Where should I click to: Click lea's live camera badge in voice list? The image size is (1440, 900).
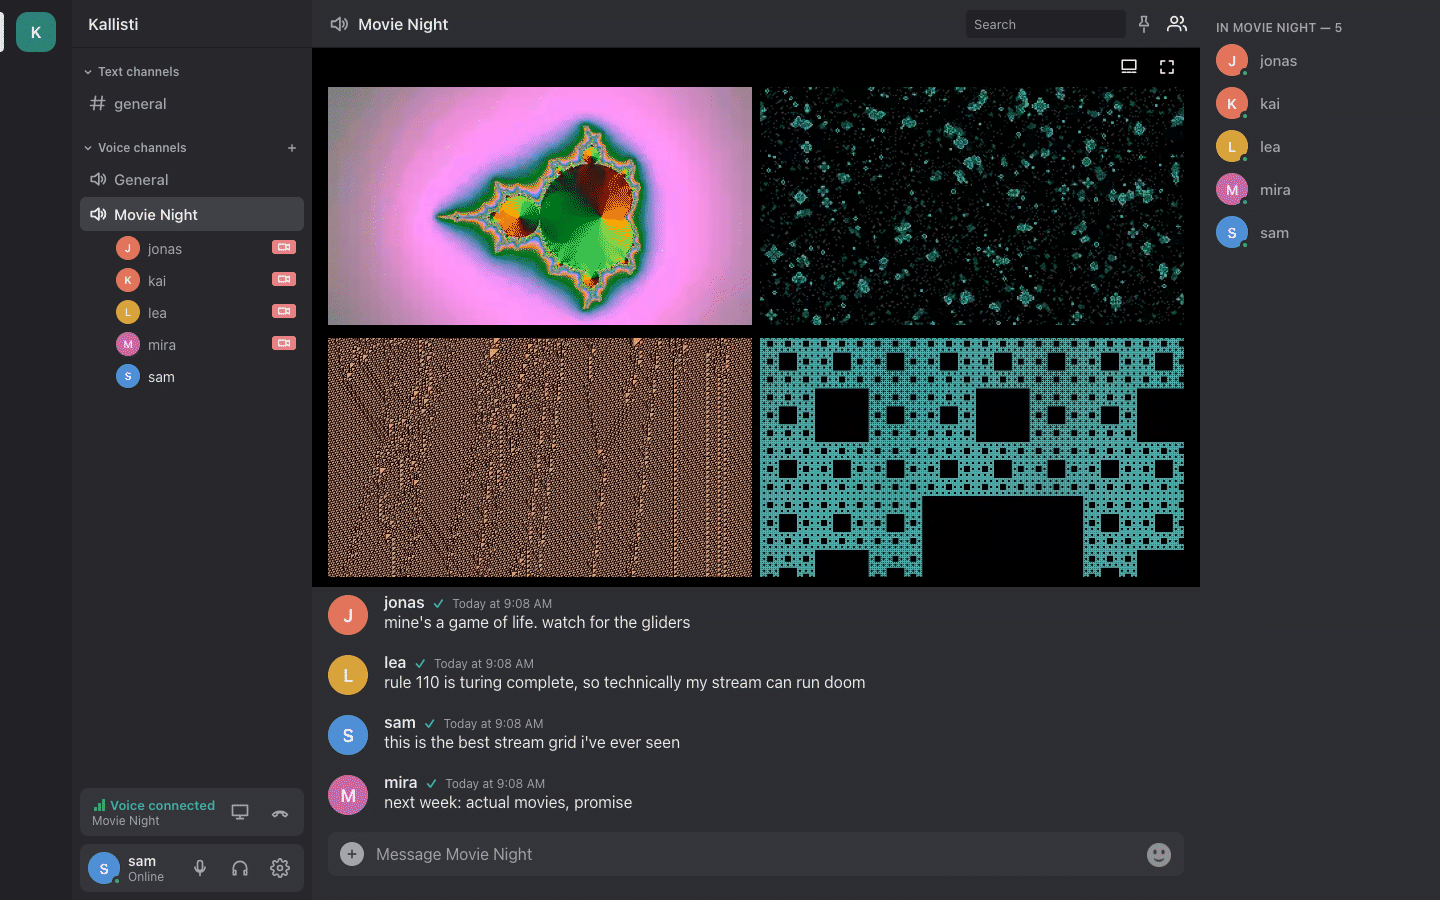coord(284,311)
